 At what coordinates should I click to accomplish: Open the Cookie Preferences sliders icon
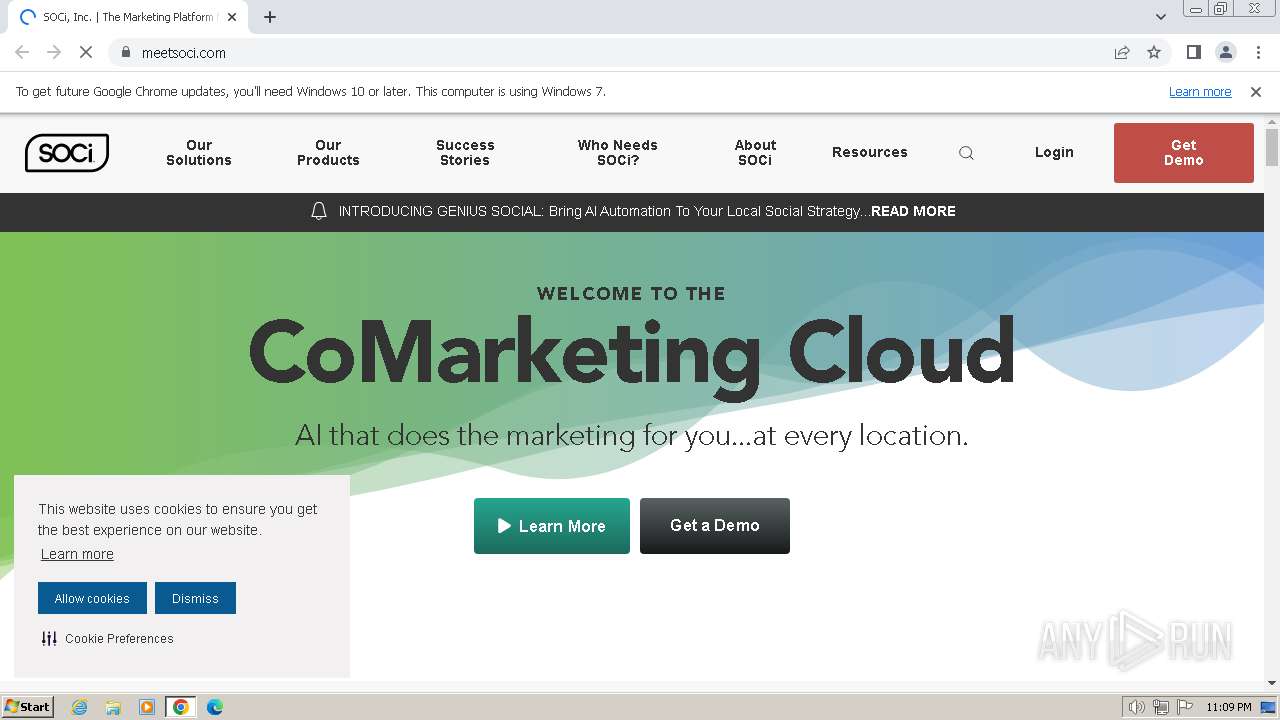click(x=49, y=638)
